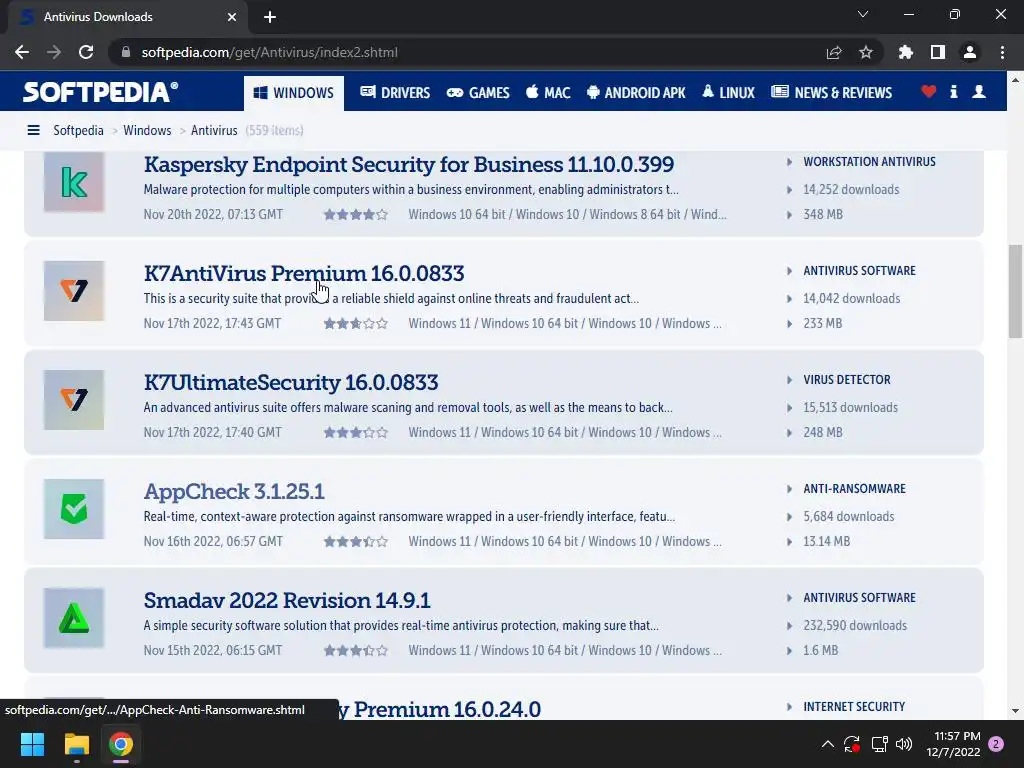Open Chrome three-dot menu
The height and width of the screenshot is (768, 1024).
coord(1002,52)
